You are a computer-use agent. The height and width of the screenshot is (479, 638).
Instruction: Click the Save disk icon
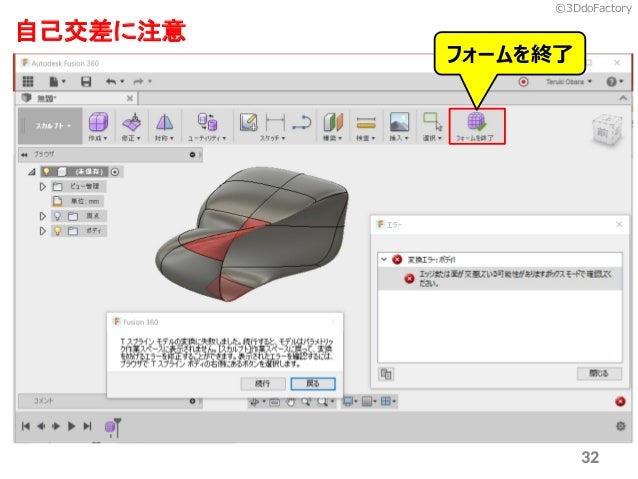(86, 82)
